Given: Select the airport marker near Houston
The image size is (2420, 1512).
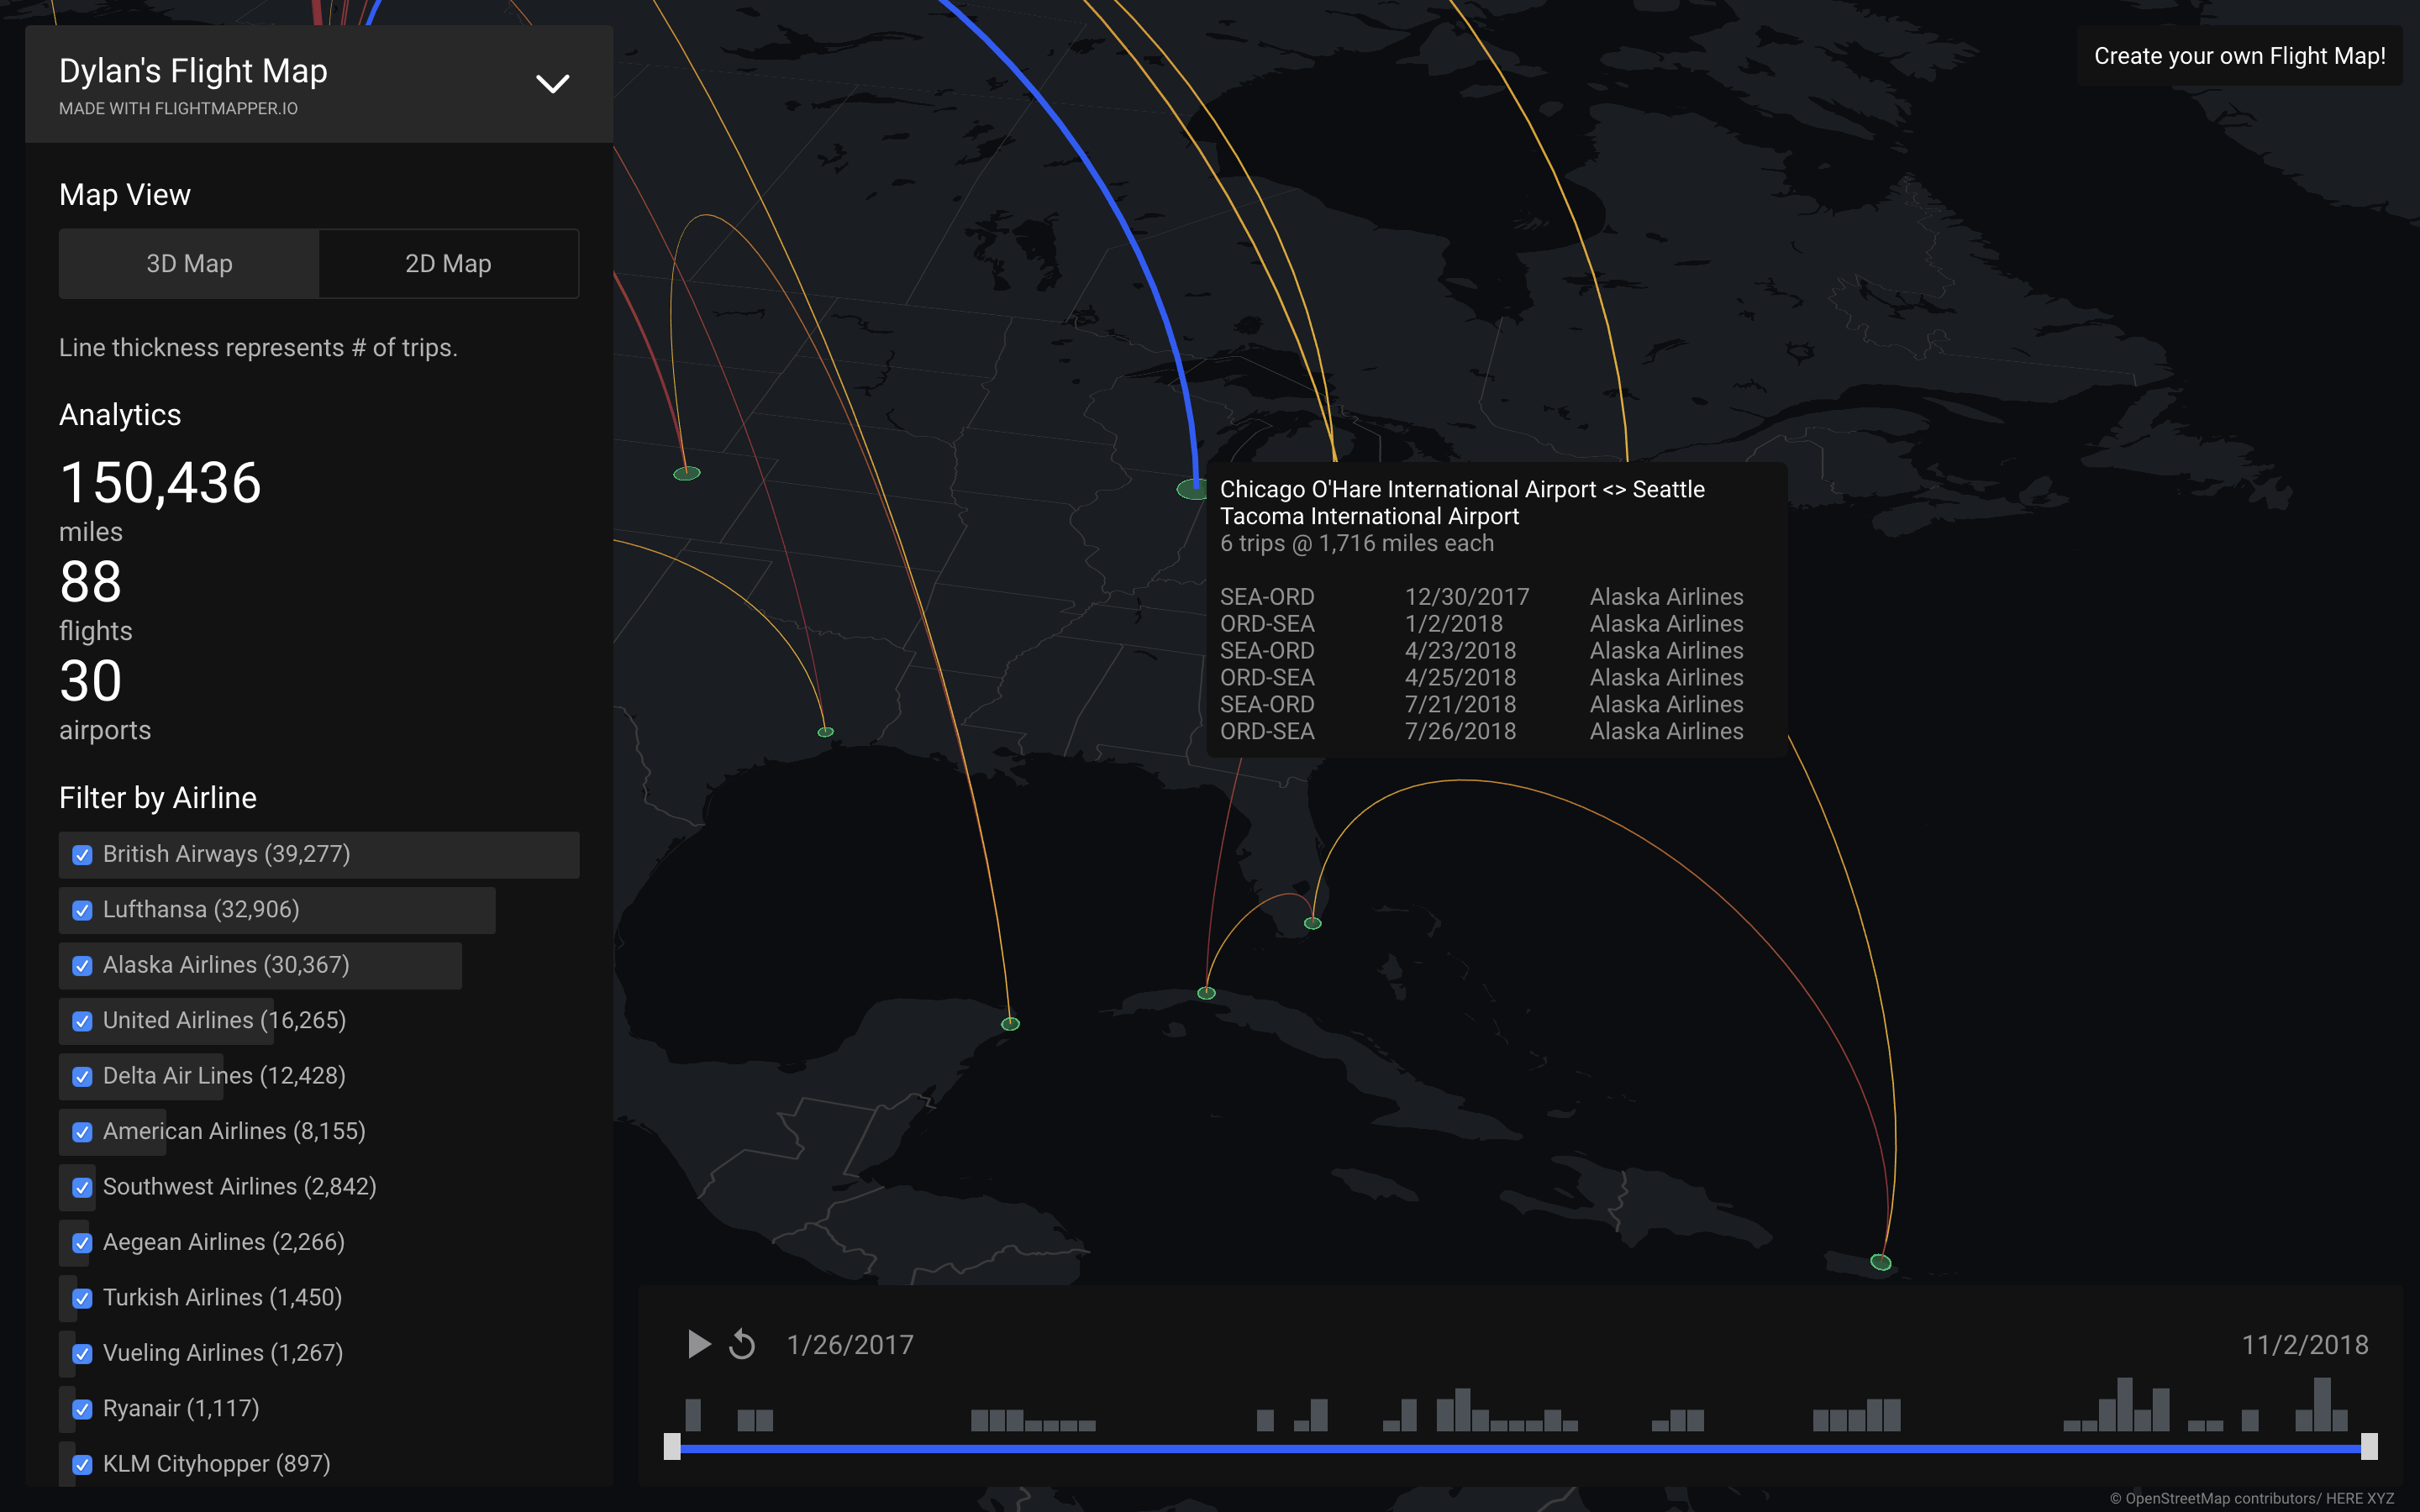Looking at the screenshot, I should tap(824, 731).
